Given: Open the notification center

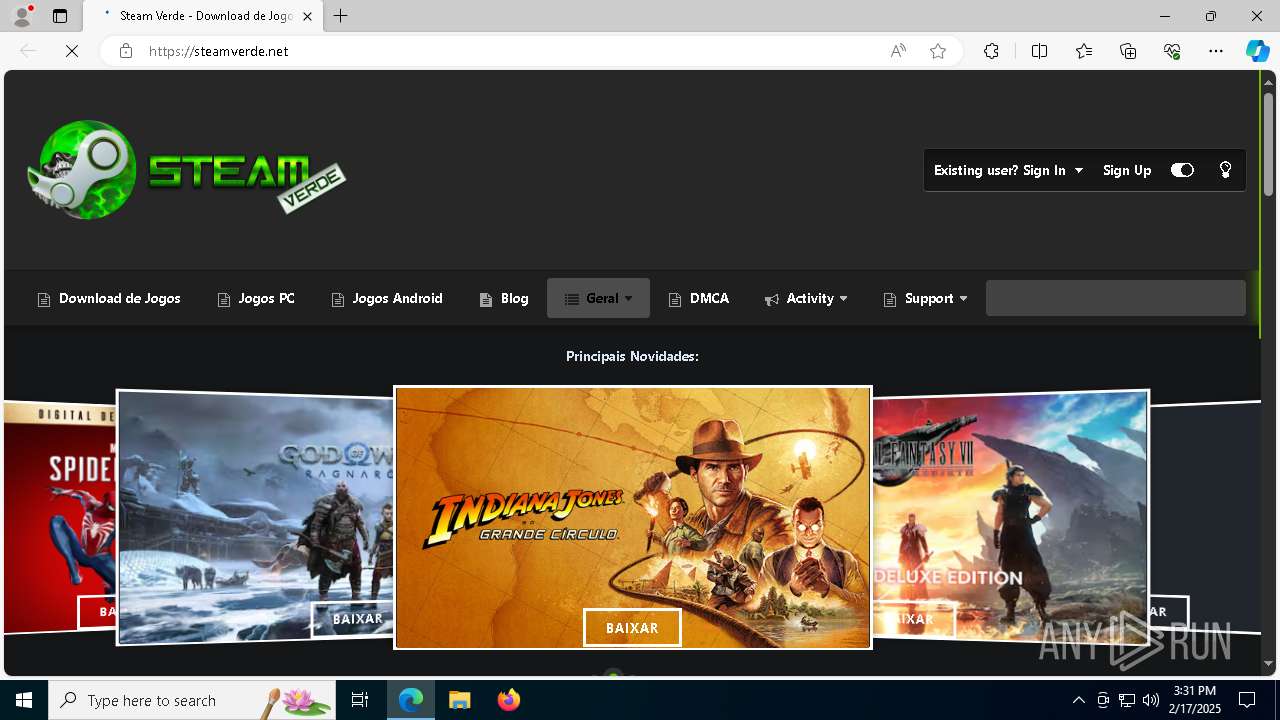Looking at the screenshot, I should pos(1247,700).
